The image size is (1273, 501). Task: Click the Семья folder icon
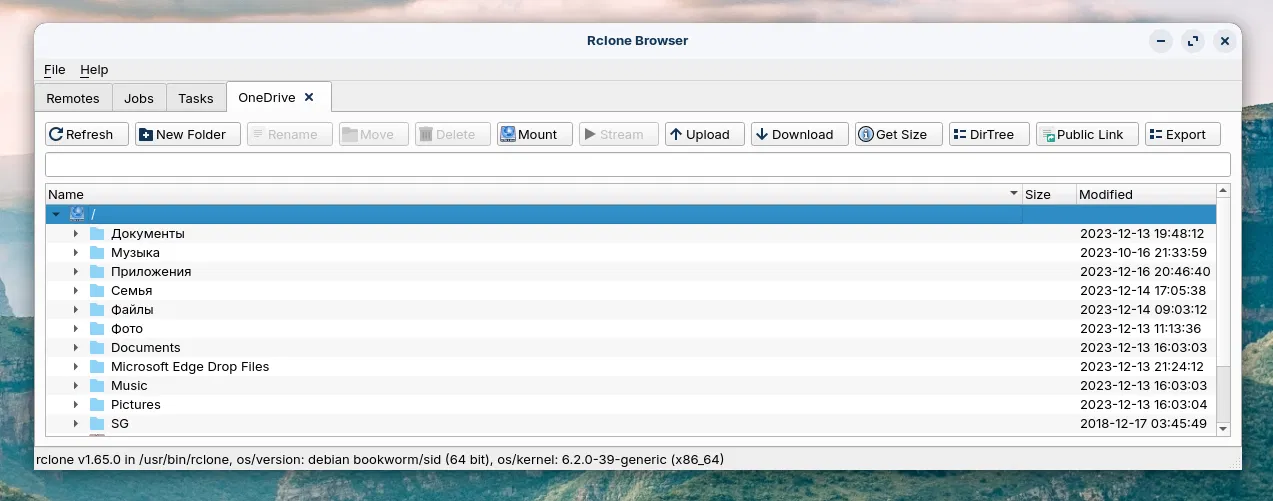(97, 290)
